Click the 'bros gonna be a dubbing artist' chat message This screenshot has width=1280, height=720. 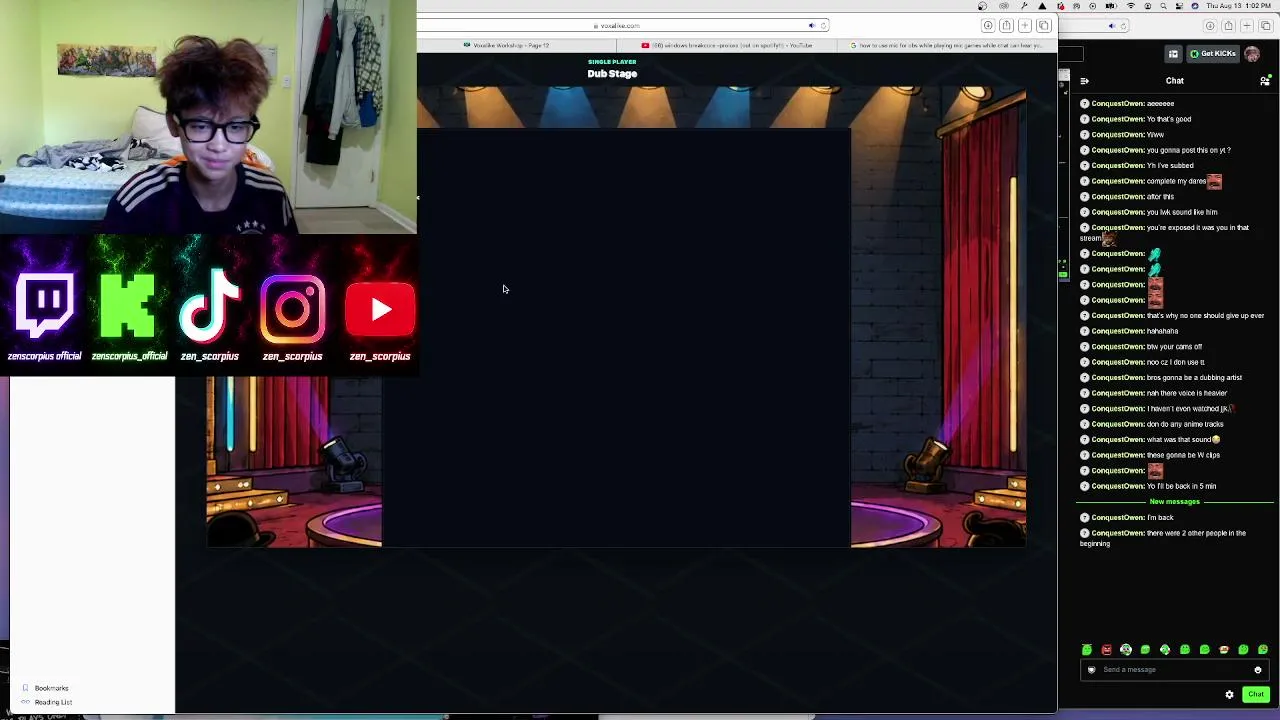tap(1194, 378)
